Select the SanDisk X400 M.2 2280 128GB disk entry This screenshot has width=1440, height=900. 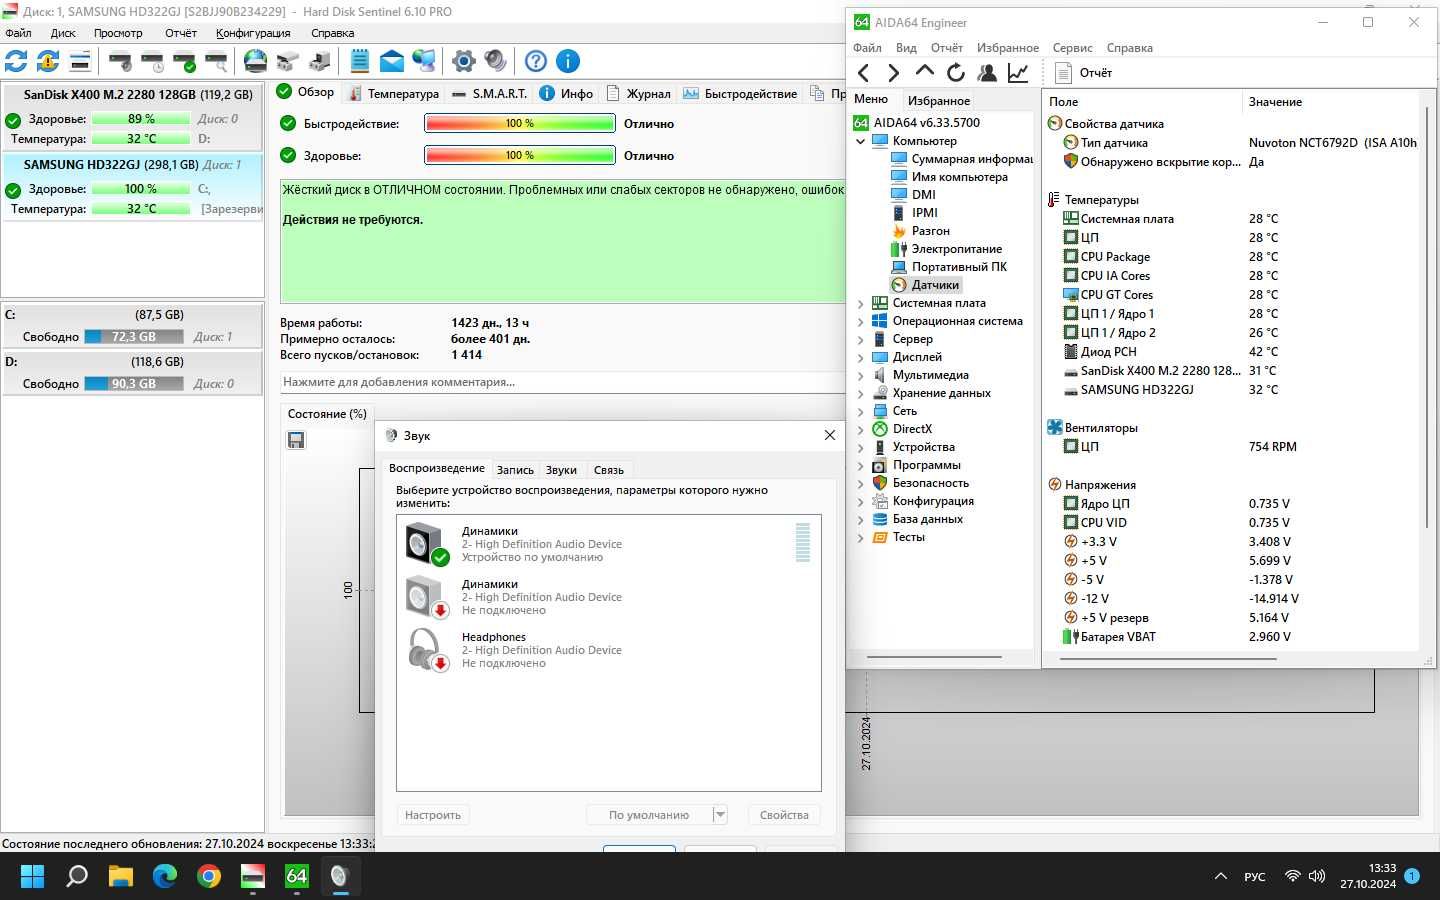[133, 116]
